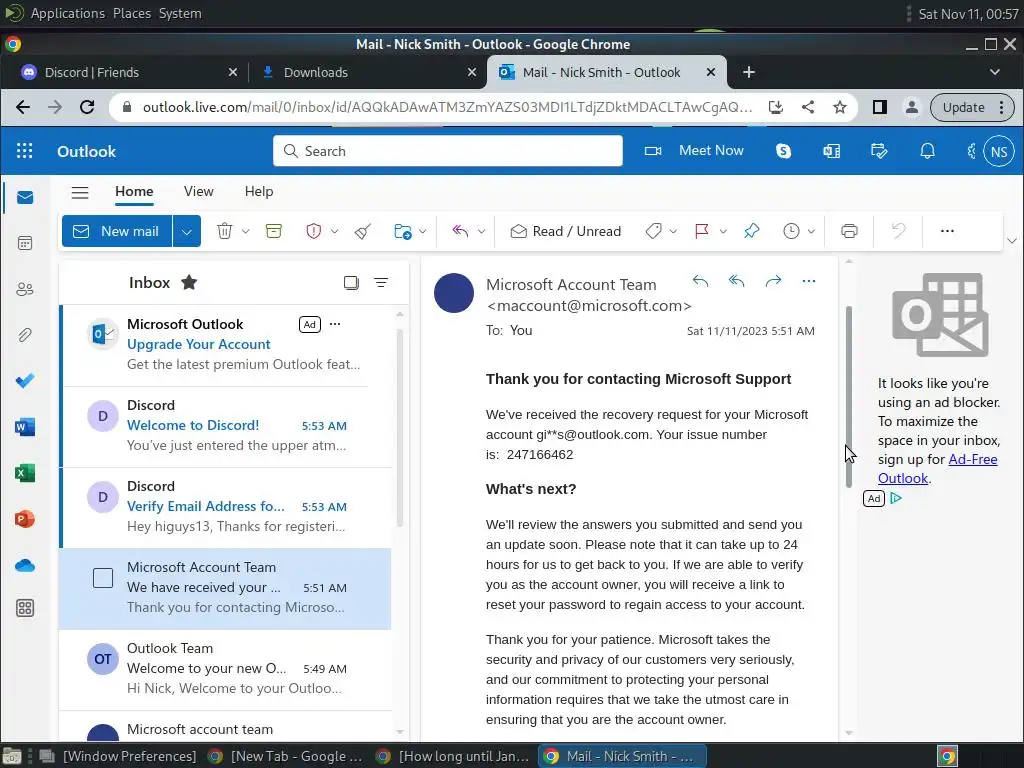Open Skype from the header
The width and height of the screenshot is (1024, 768).
[783, 151]
